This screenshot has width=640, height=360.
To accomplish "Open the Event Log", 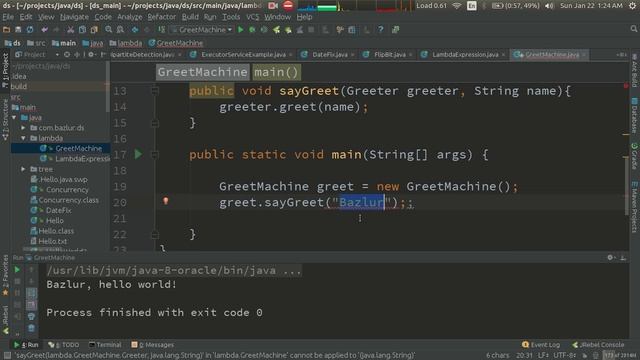I will coord(541,345).
